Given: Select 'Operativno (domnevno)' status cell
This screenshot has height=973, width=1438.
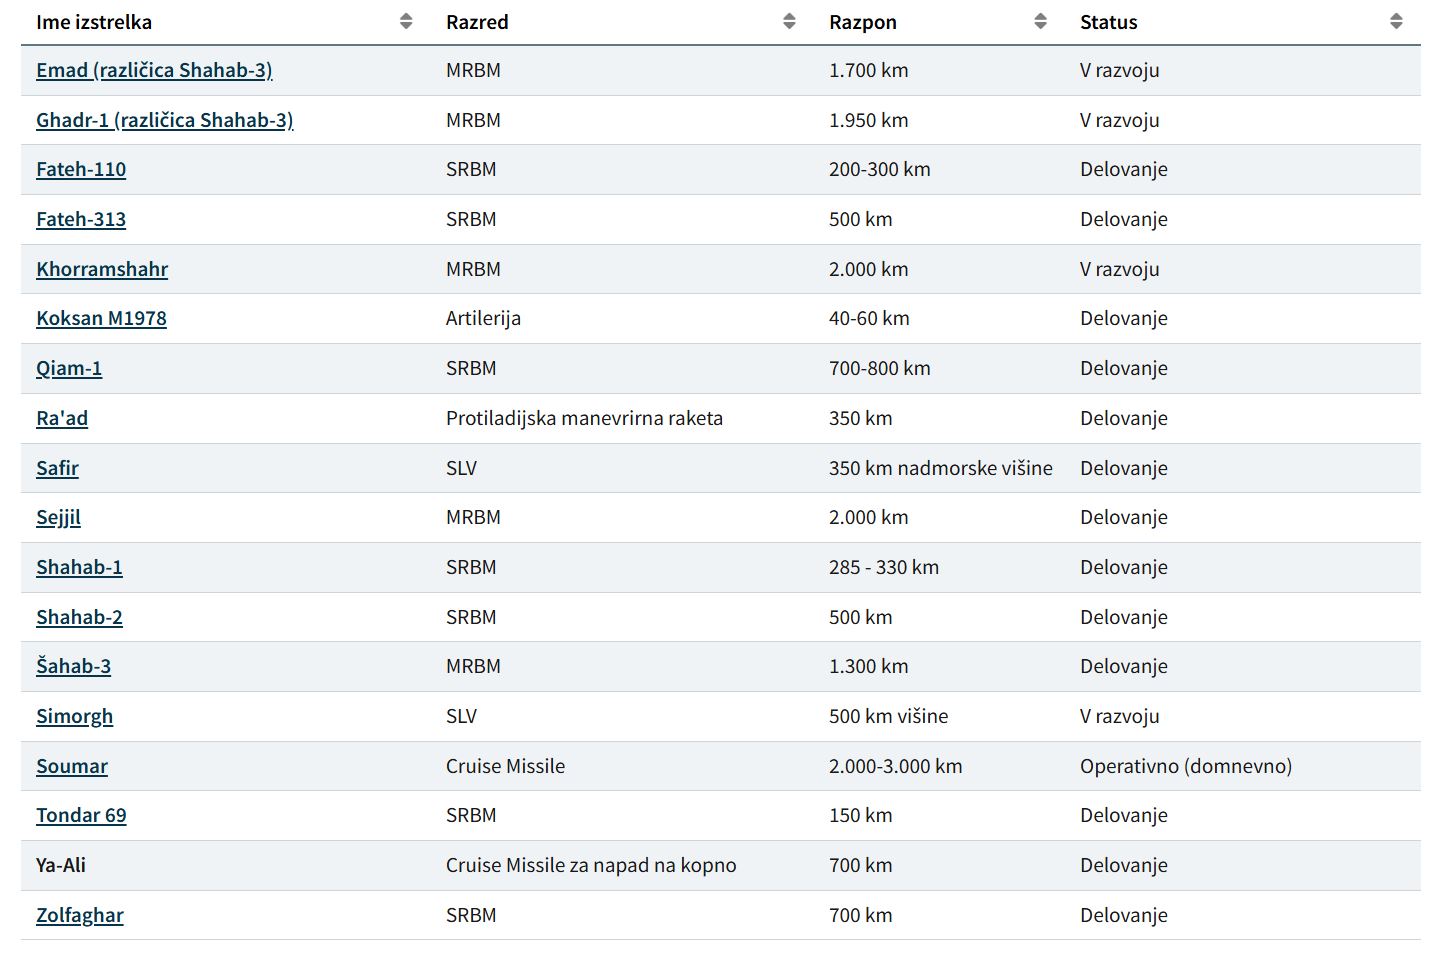Looking at the screenshot, I should click(1243, 766).
